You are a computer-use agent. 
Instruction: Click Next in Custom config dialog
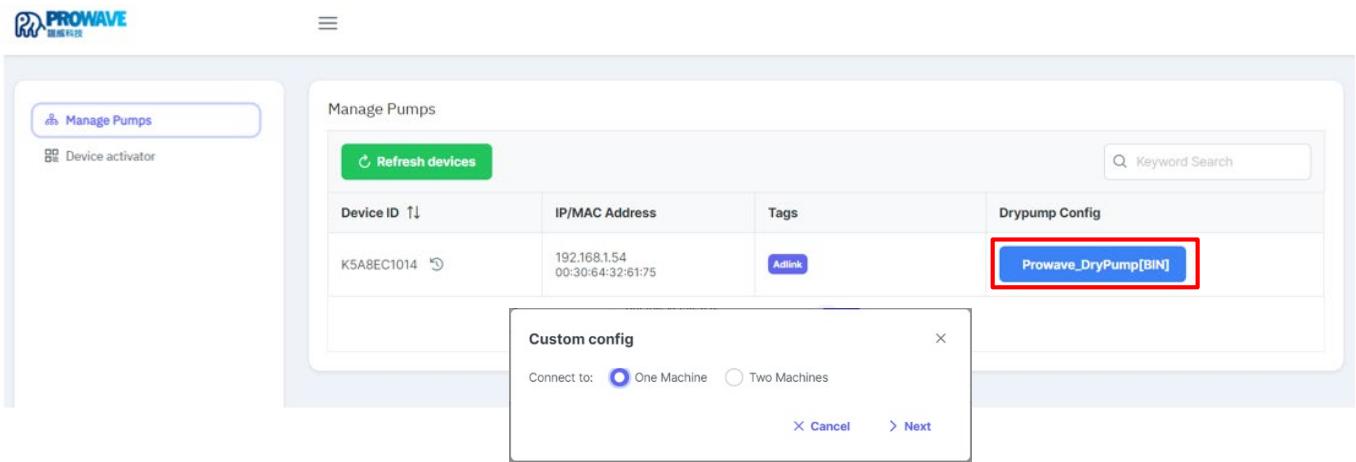click(909, 426)
